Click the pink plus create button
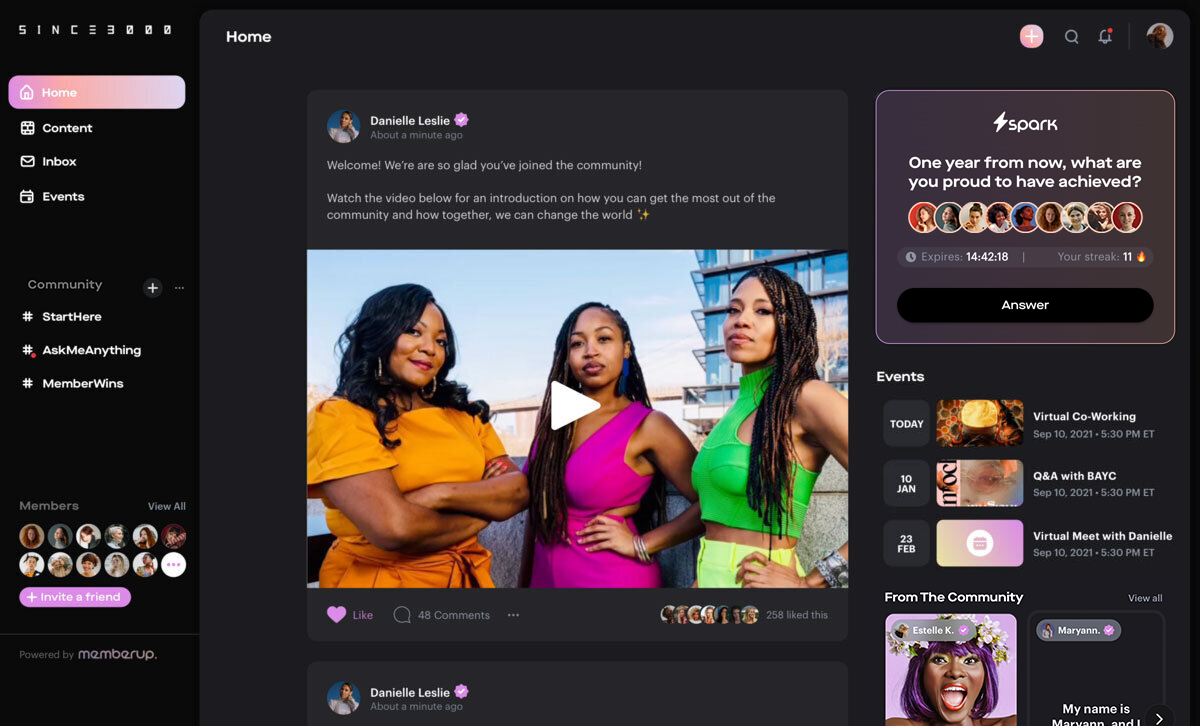The image size is (1200, 726). (x=1031, y=36)
